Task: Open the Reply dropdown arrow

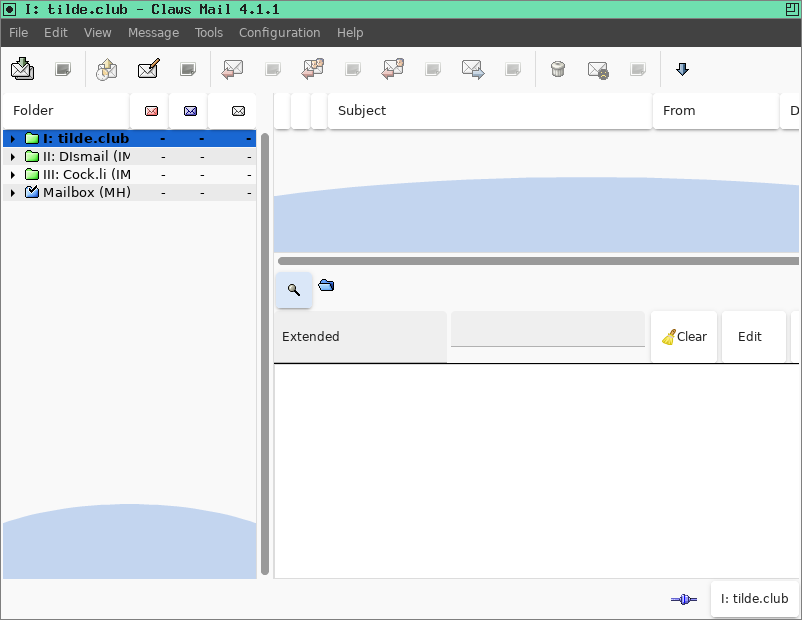Action: (273, 69)
